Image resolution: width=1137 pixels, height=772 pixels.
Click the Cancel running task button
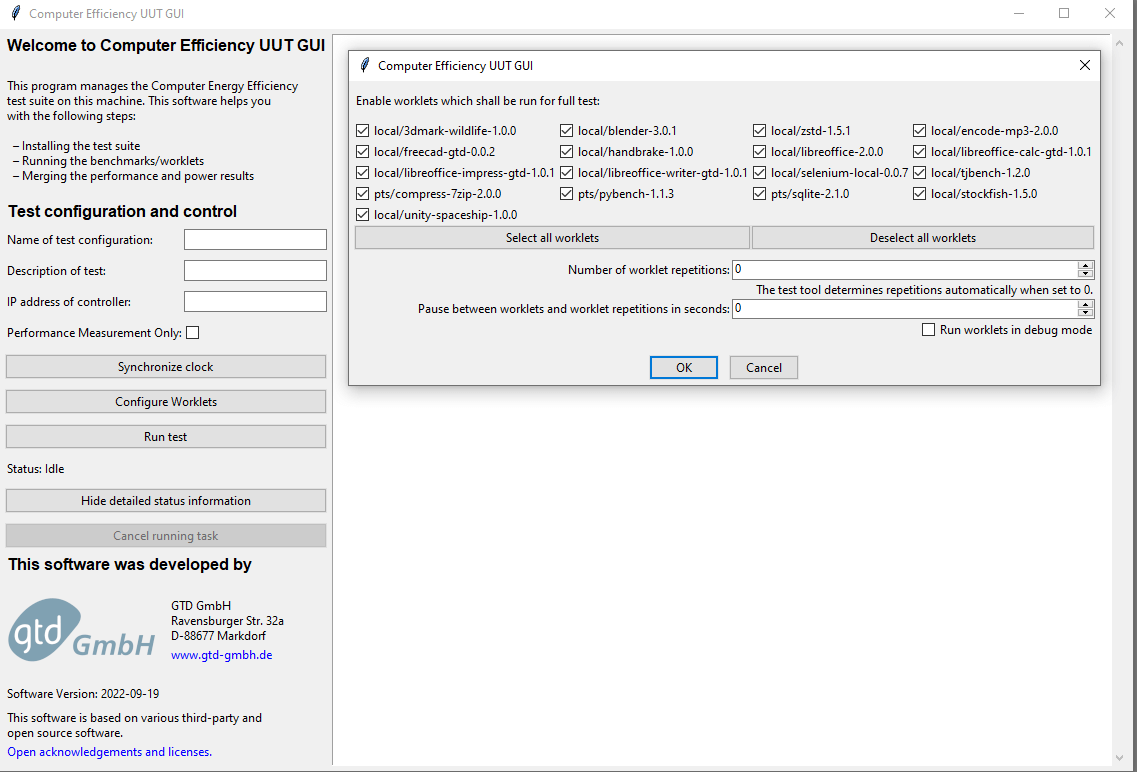point(166,536)
